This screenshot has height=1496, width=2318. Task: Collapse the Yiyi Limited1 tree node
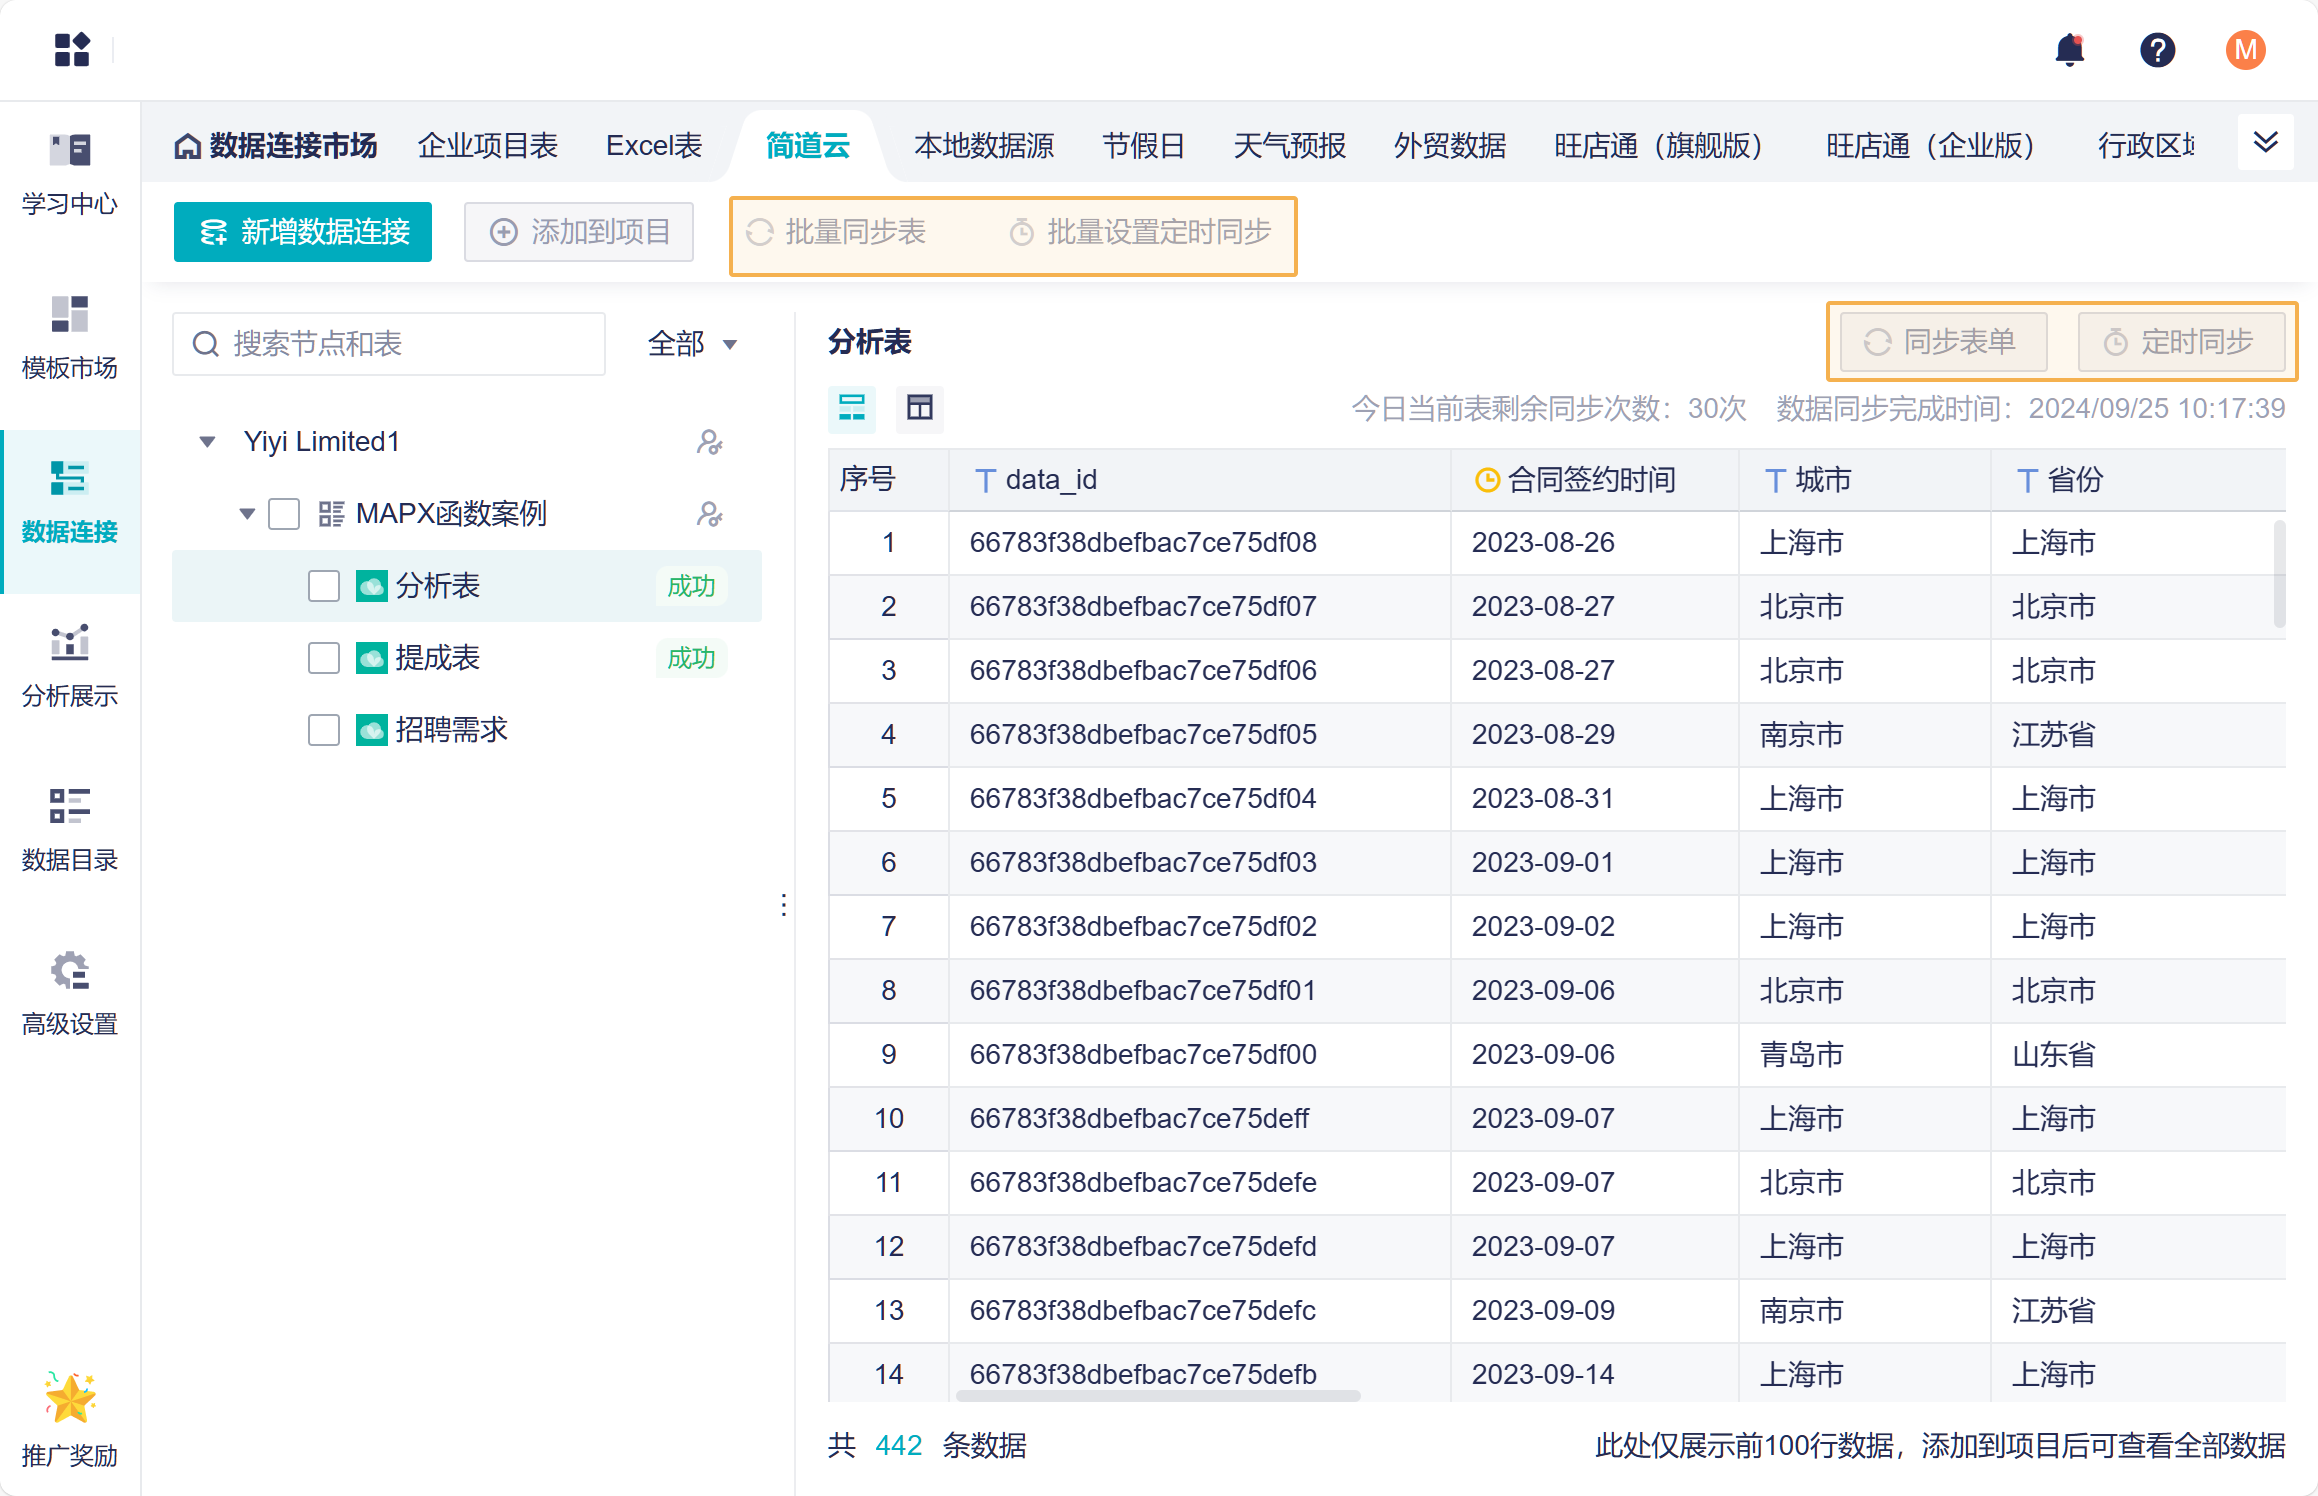click(x=207, y=442)
